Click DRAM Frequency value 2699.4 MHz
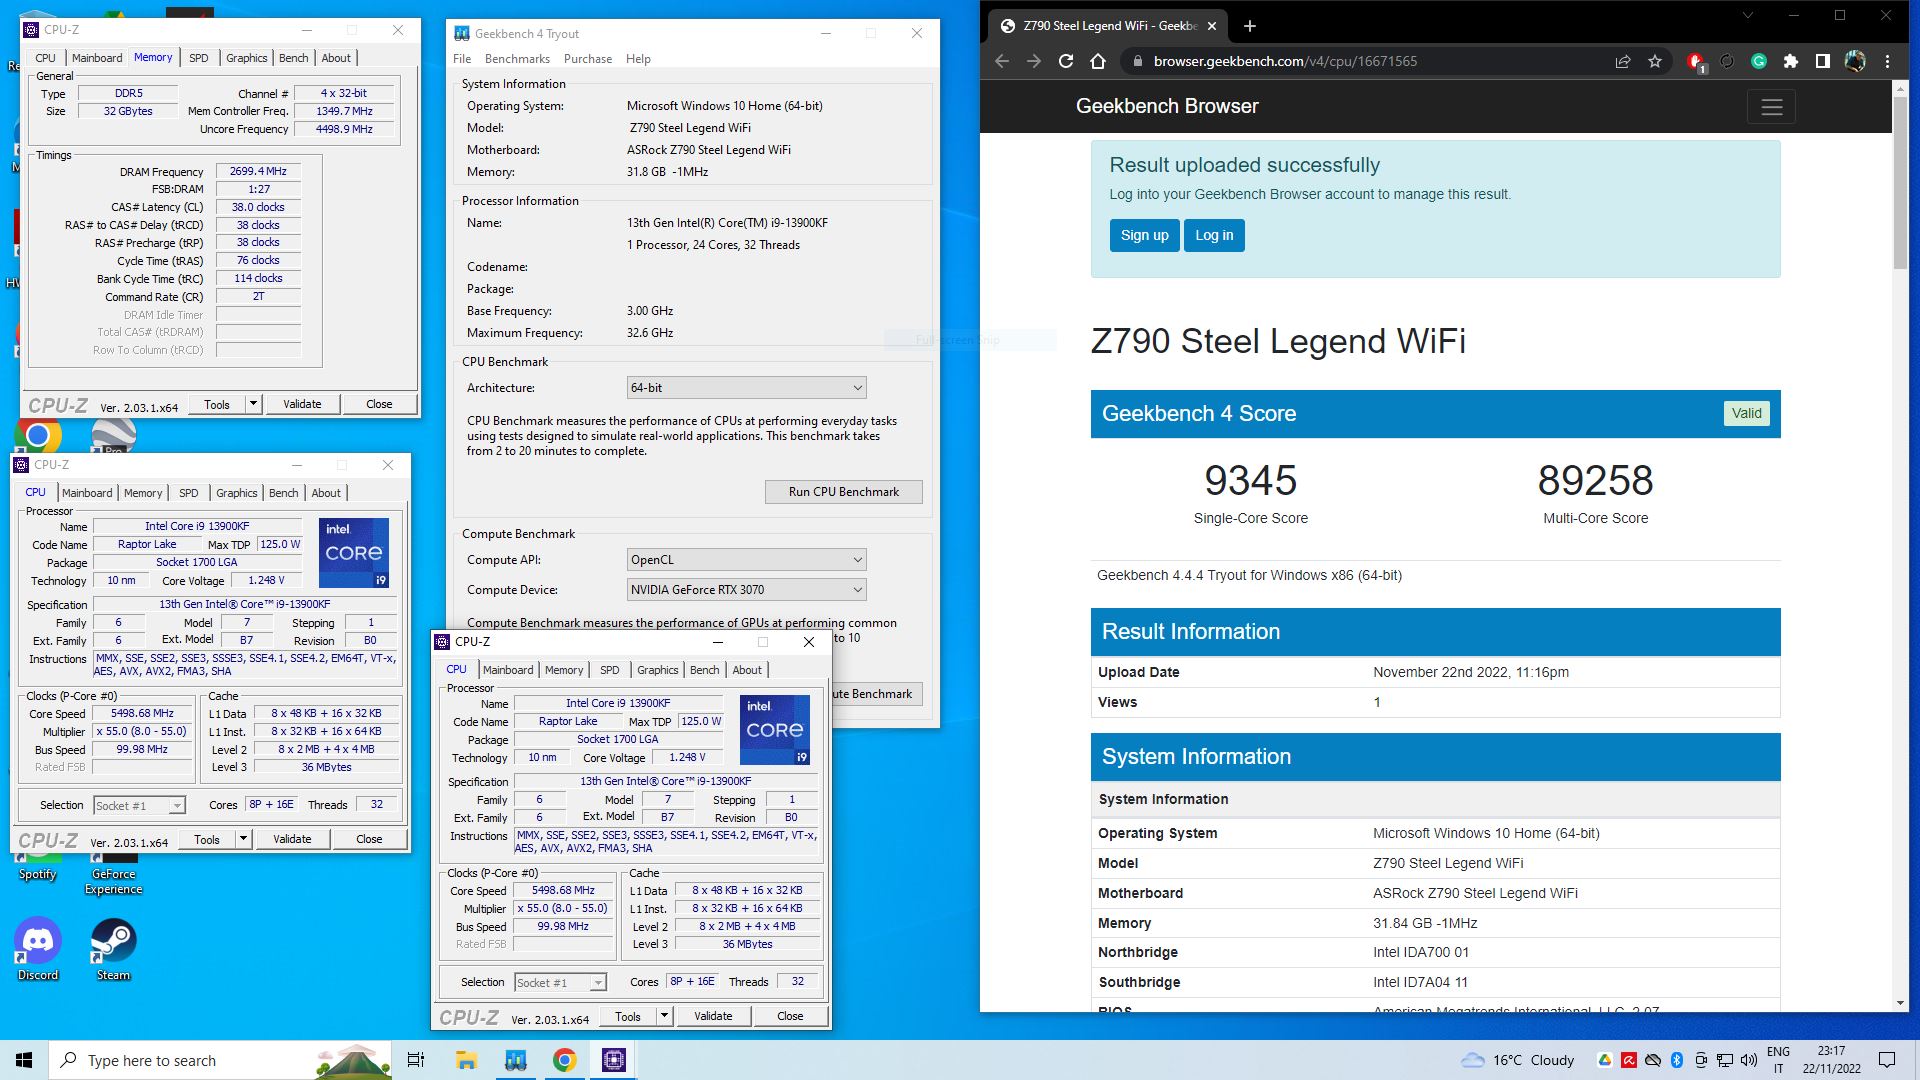The height and width of the screenshot is (1080, 1920). click(258, 171)
